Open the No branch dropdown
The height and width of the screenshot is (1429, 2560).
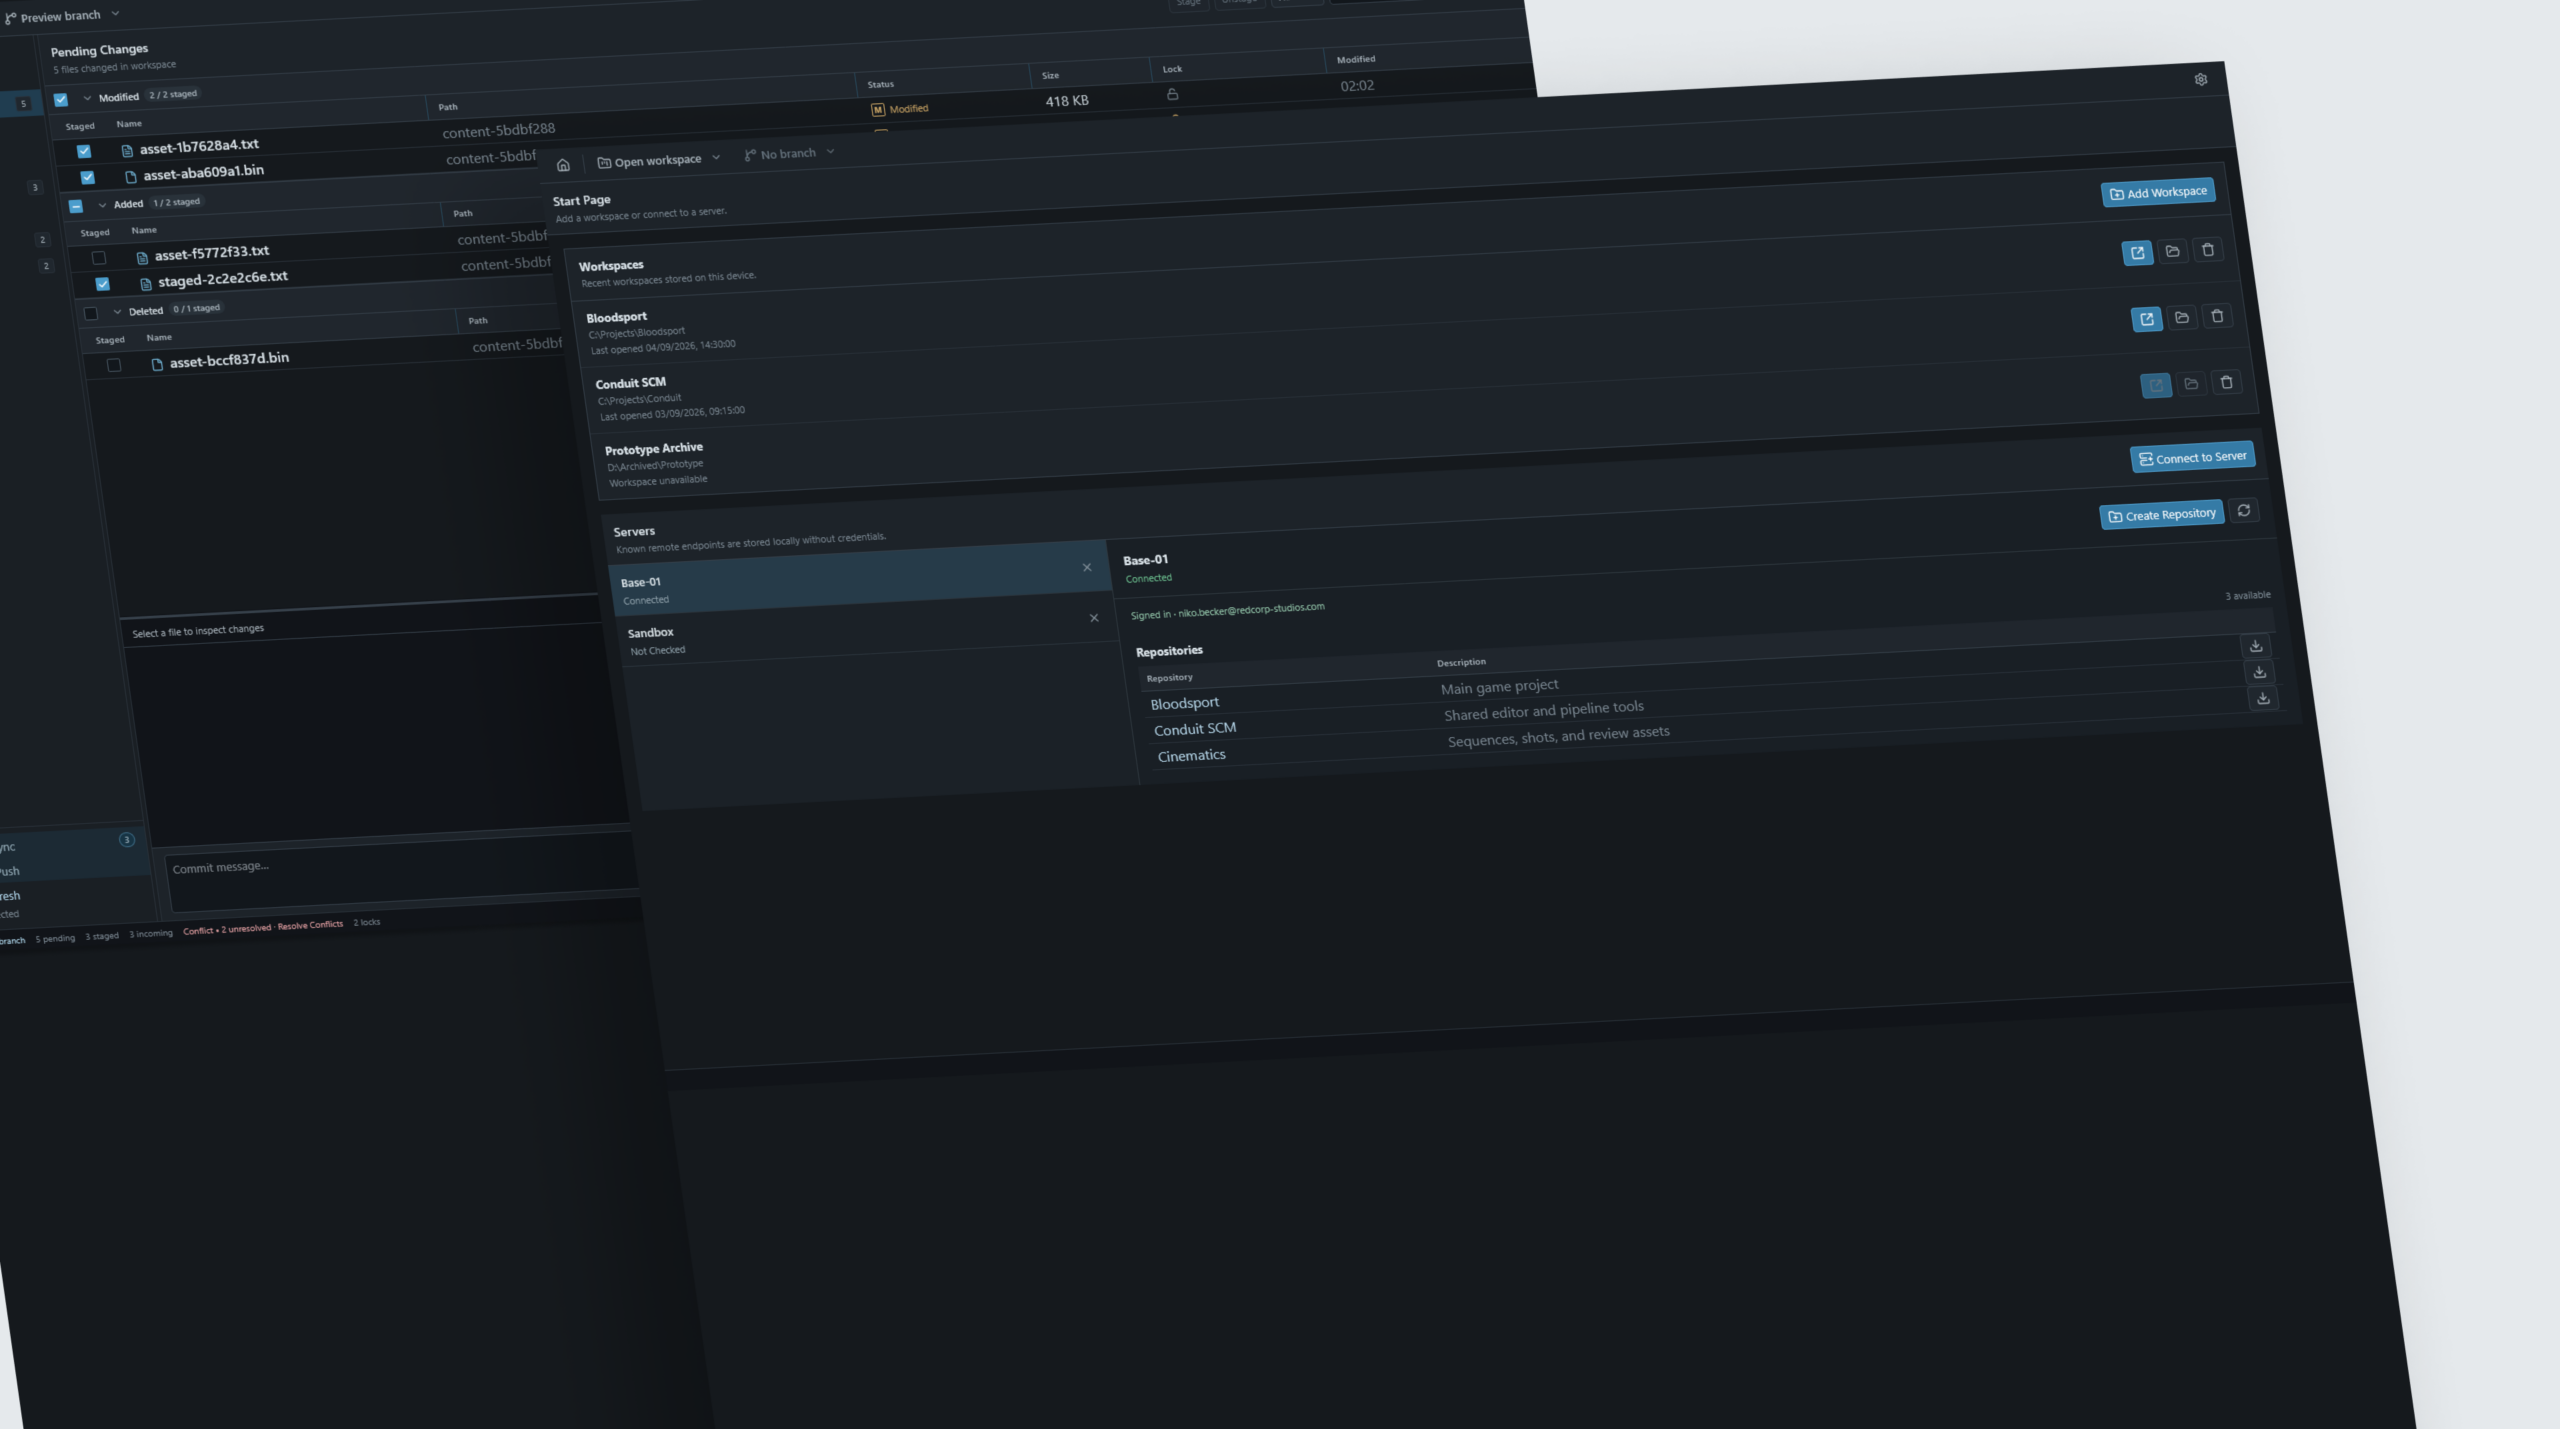[789, 154]
